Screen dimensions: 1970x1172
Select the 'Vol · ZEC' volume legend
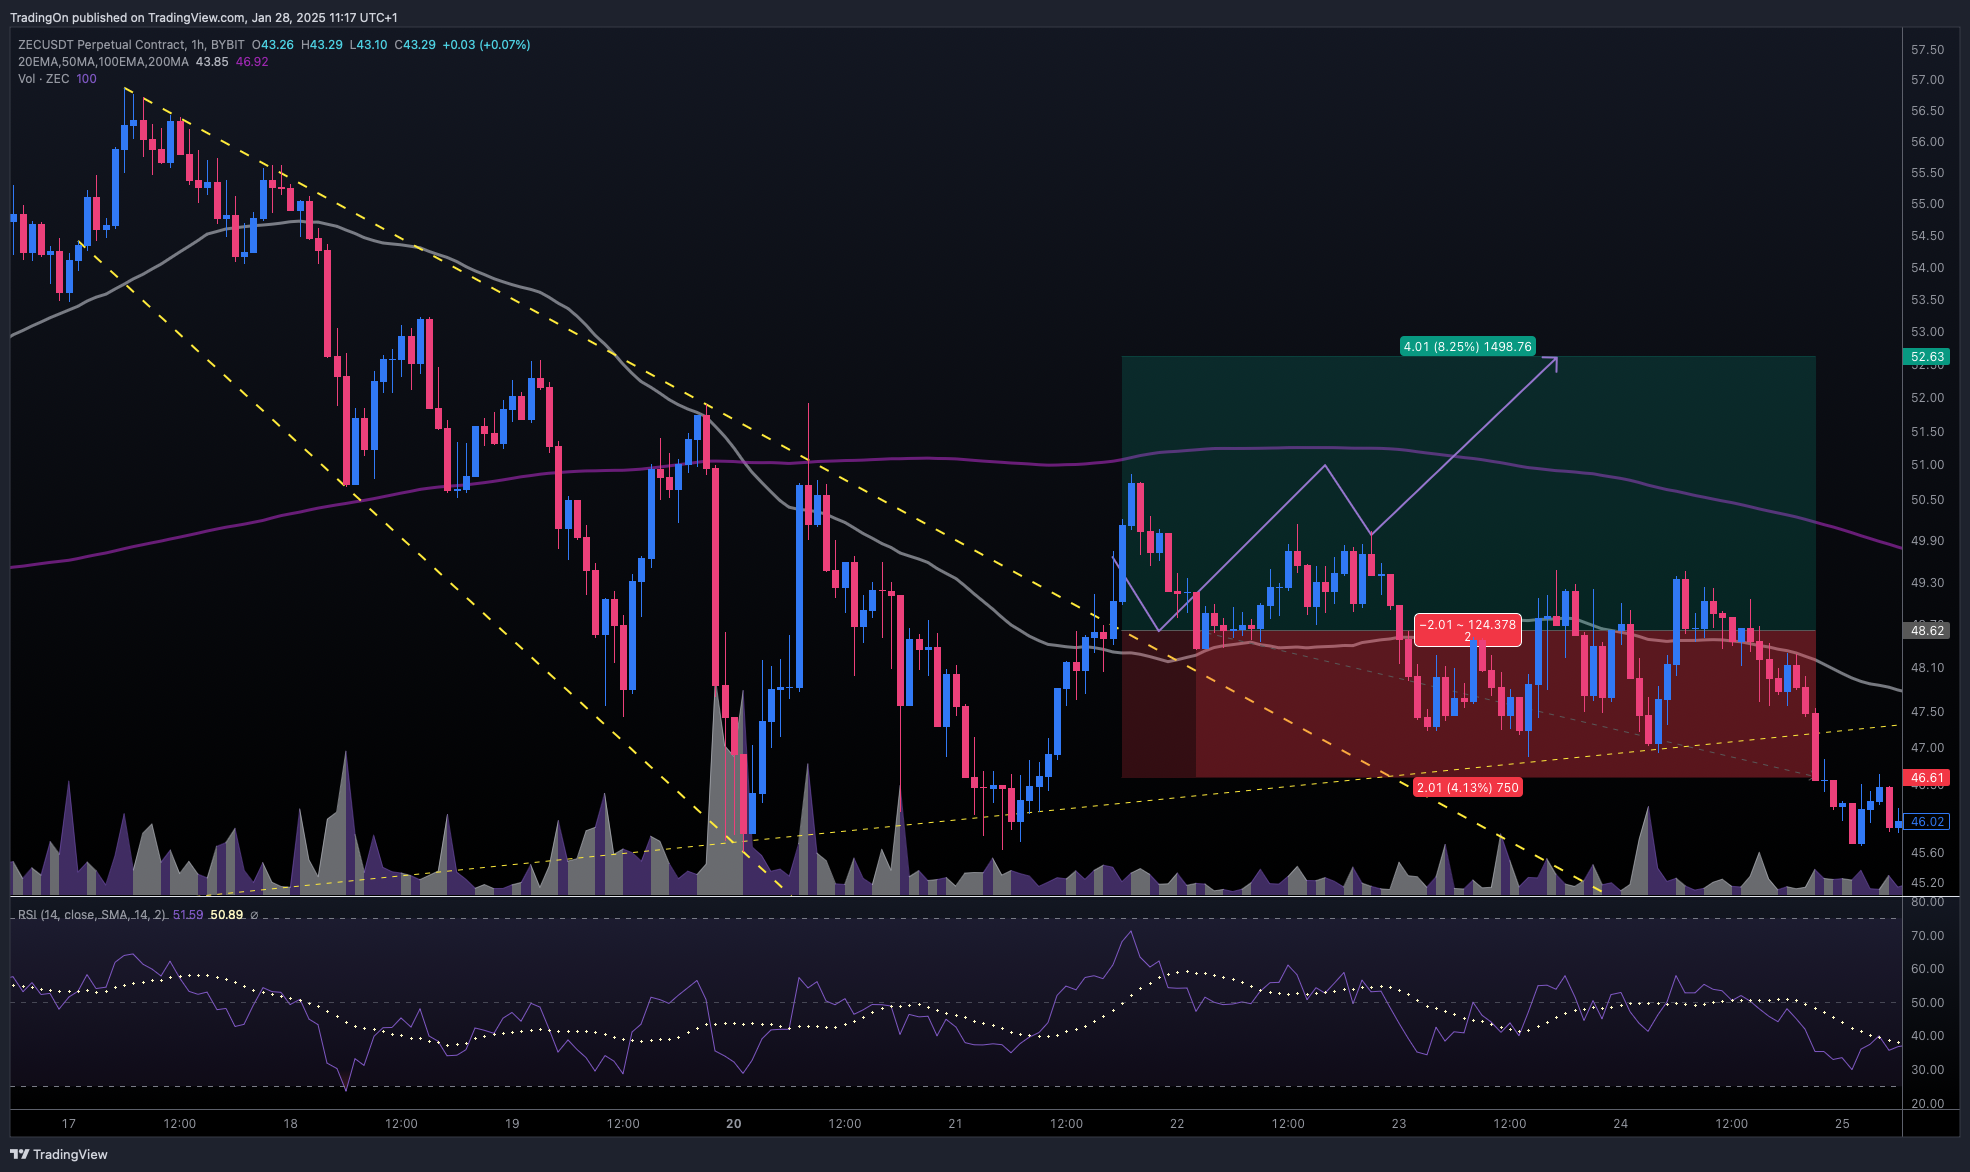[x=44, y=79]
